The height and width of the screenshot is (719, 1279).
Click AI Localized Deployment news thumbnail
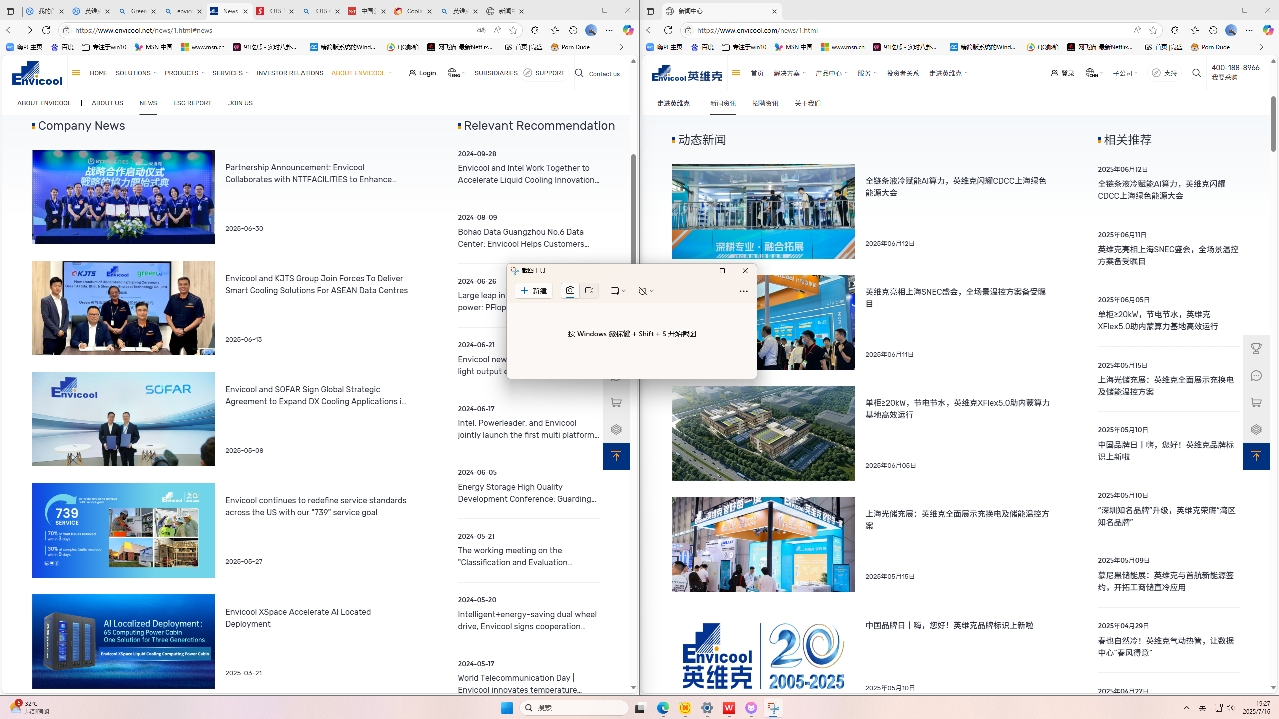click(x=123, y=641)
